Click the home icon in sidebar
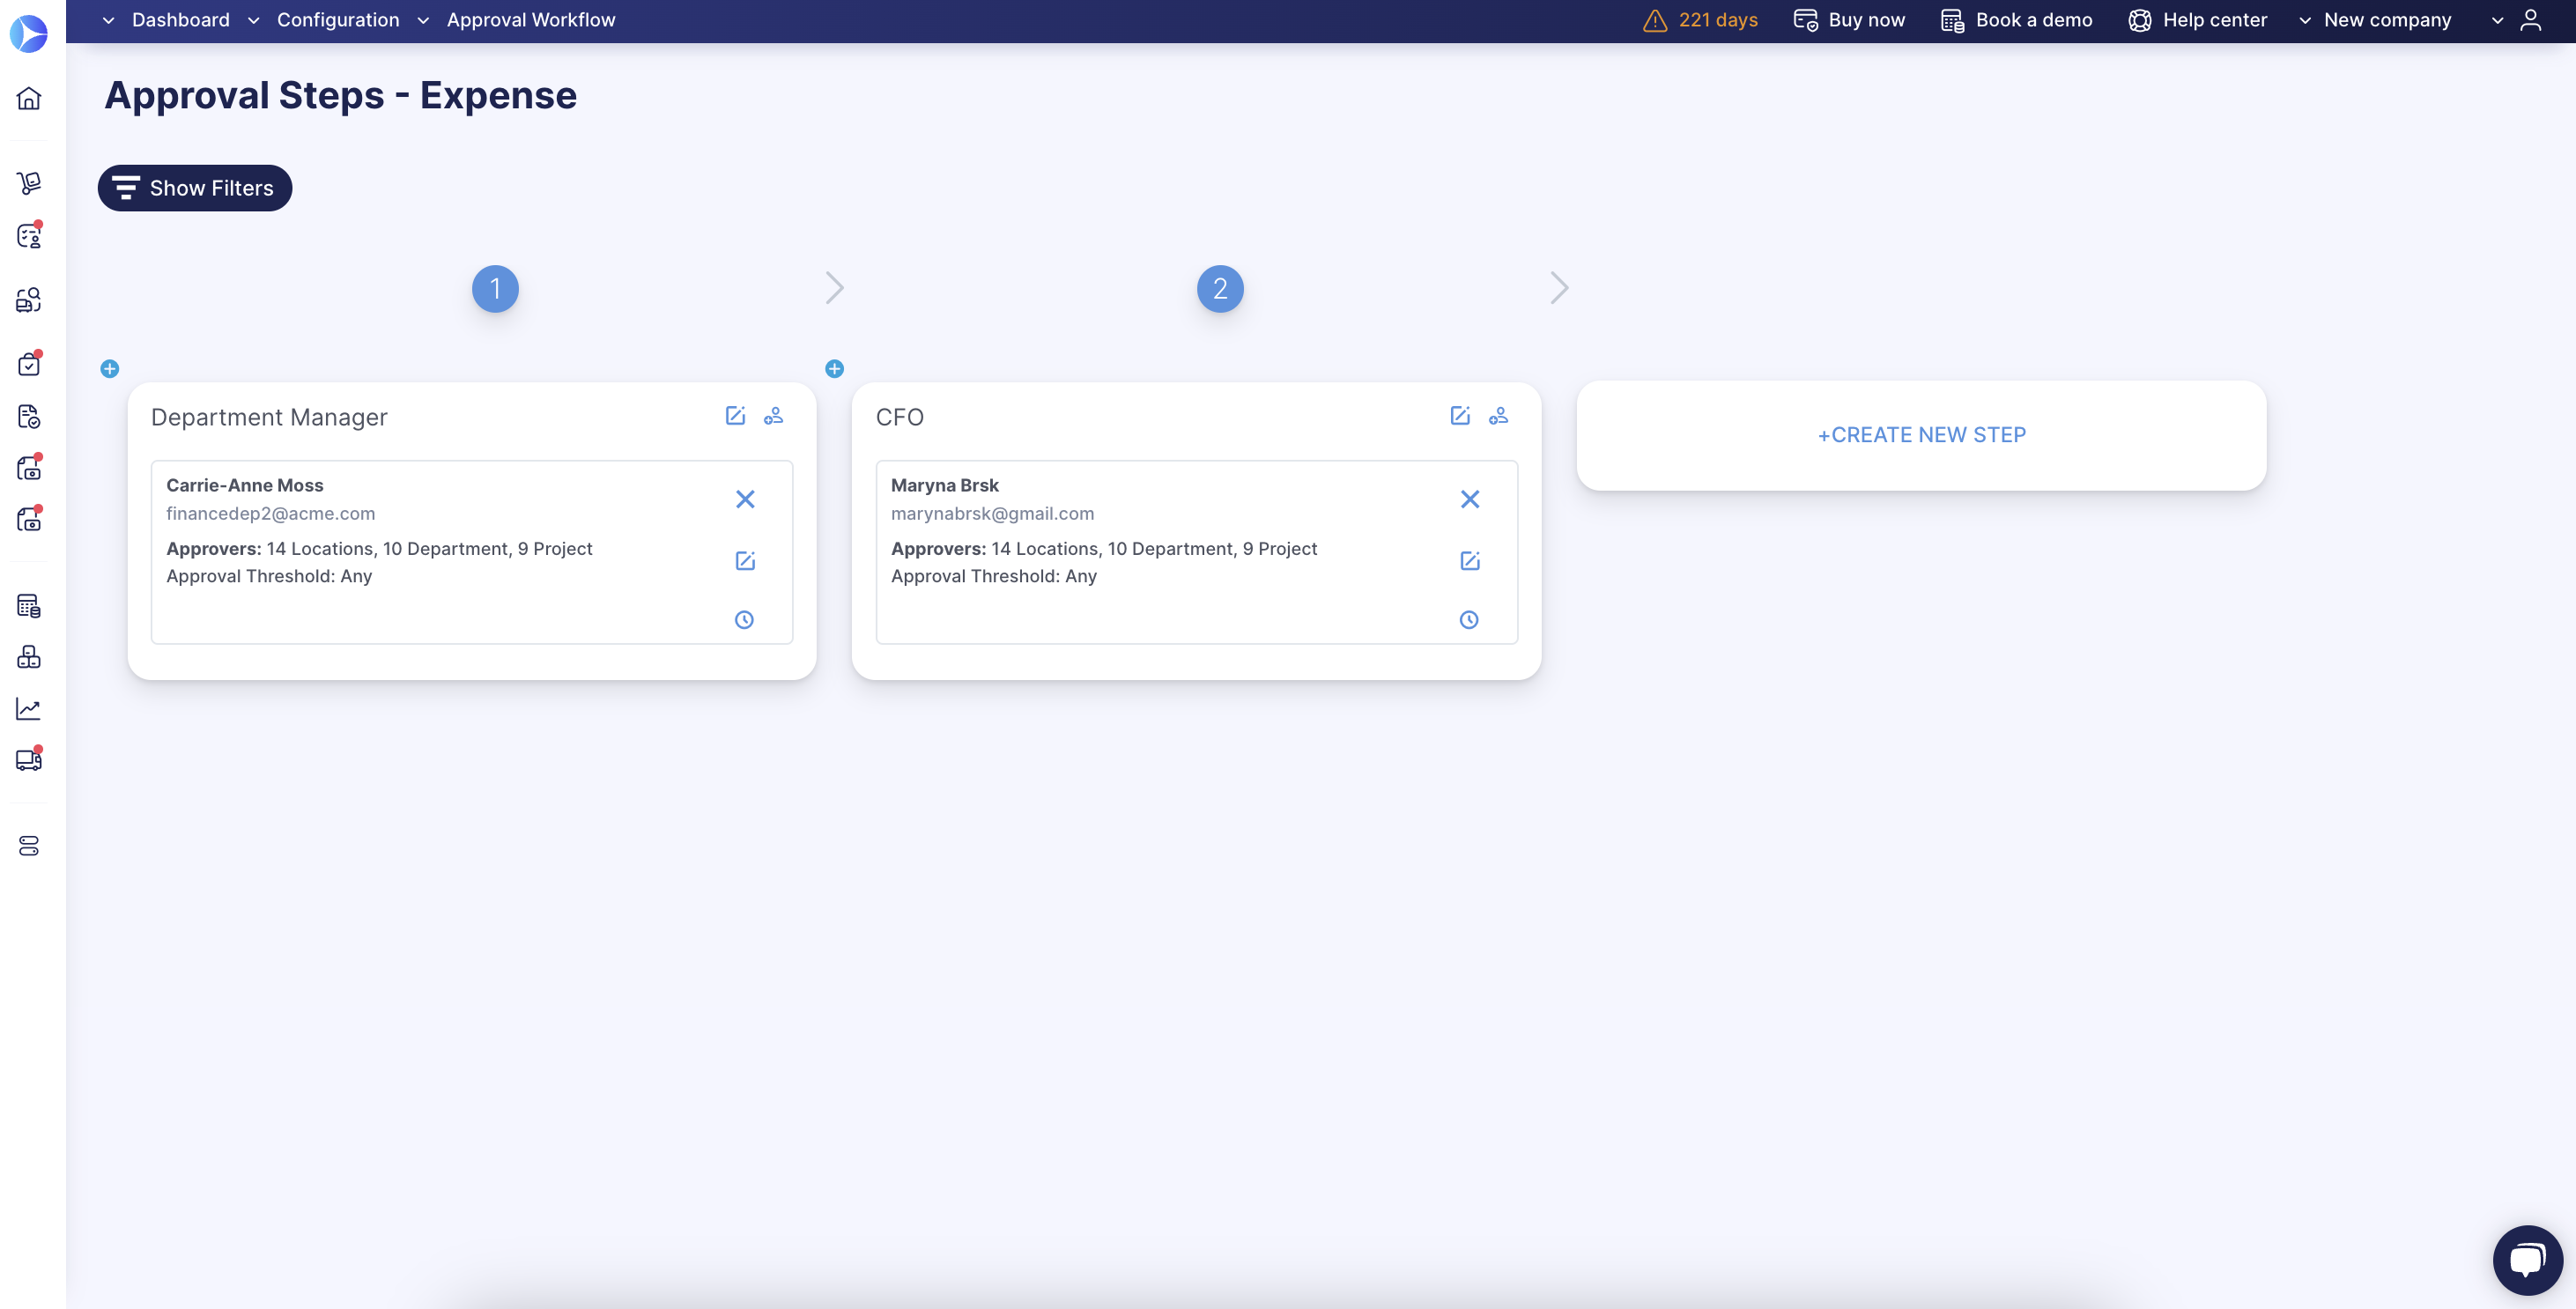 pos(29,98)
